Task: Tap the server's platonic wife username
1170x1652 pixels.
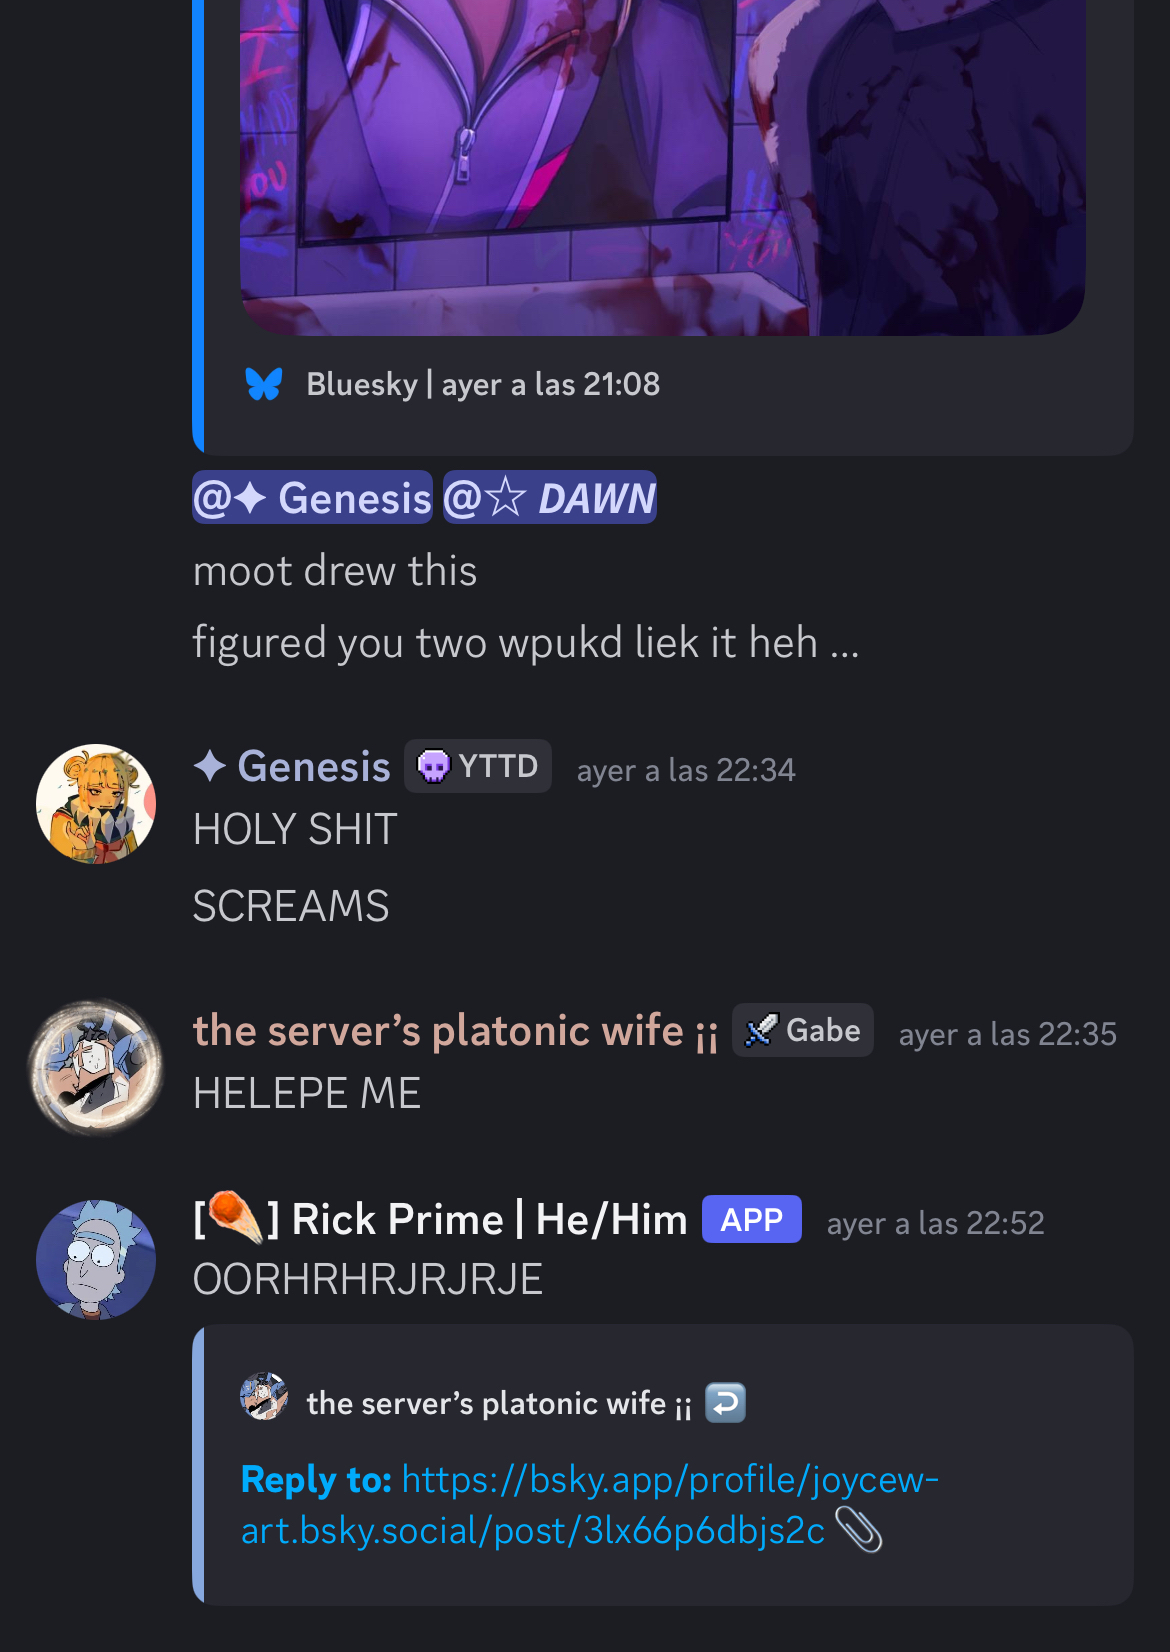Action: [456, 1031]
